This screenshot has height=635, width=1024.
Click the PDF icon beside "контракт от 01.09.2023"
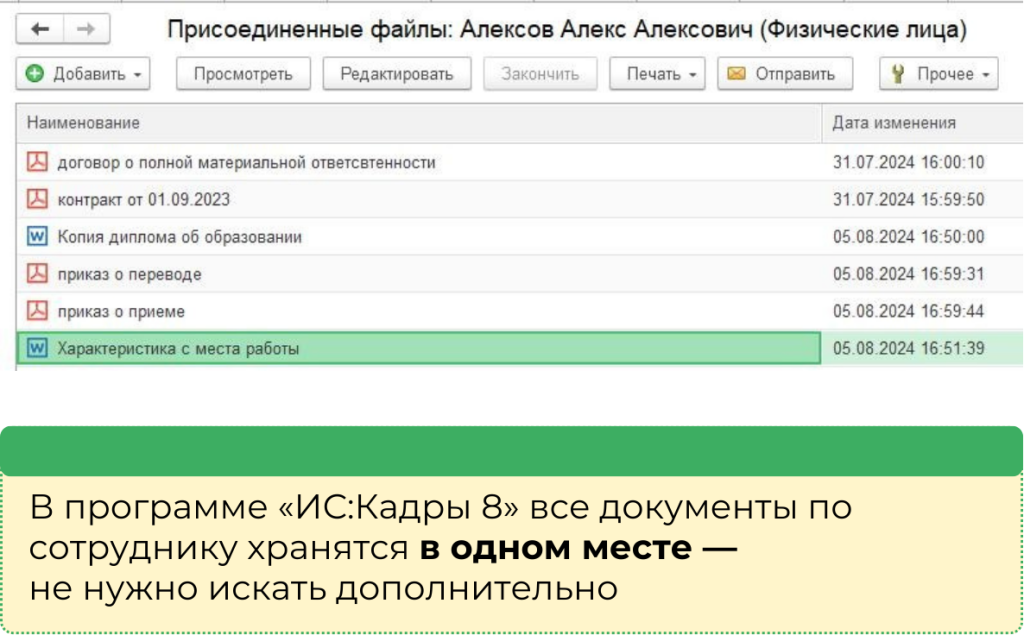36,198
